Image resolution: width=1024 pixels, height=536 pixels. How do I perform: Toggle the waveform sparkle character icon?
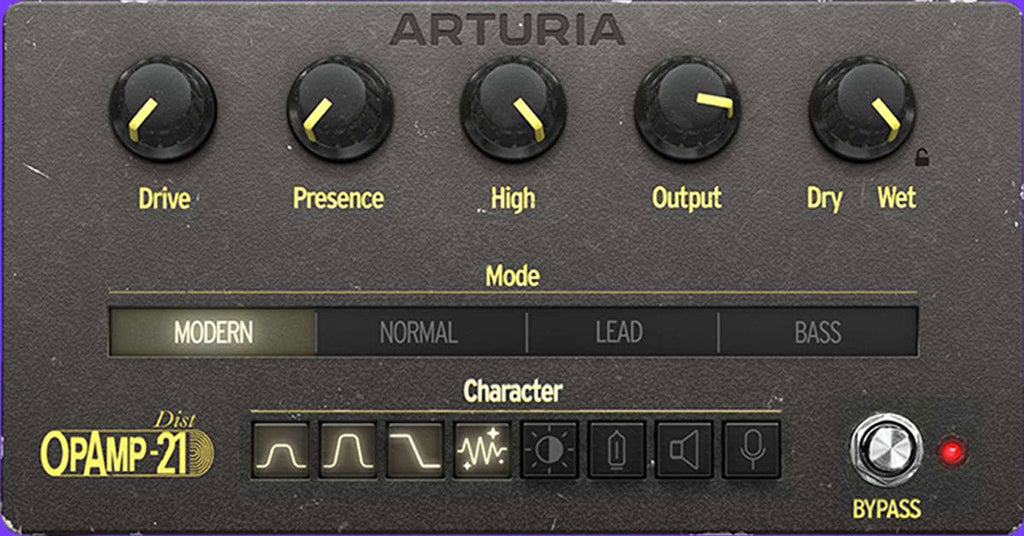(483, 450)
